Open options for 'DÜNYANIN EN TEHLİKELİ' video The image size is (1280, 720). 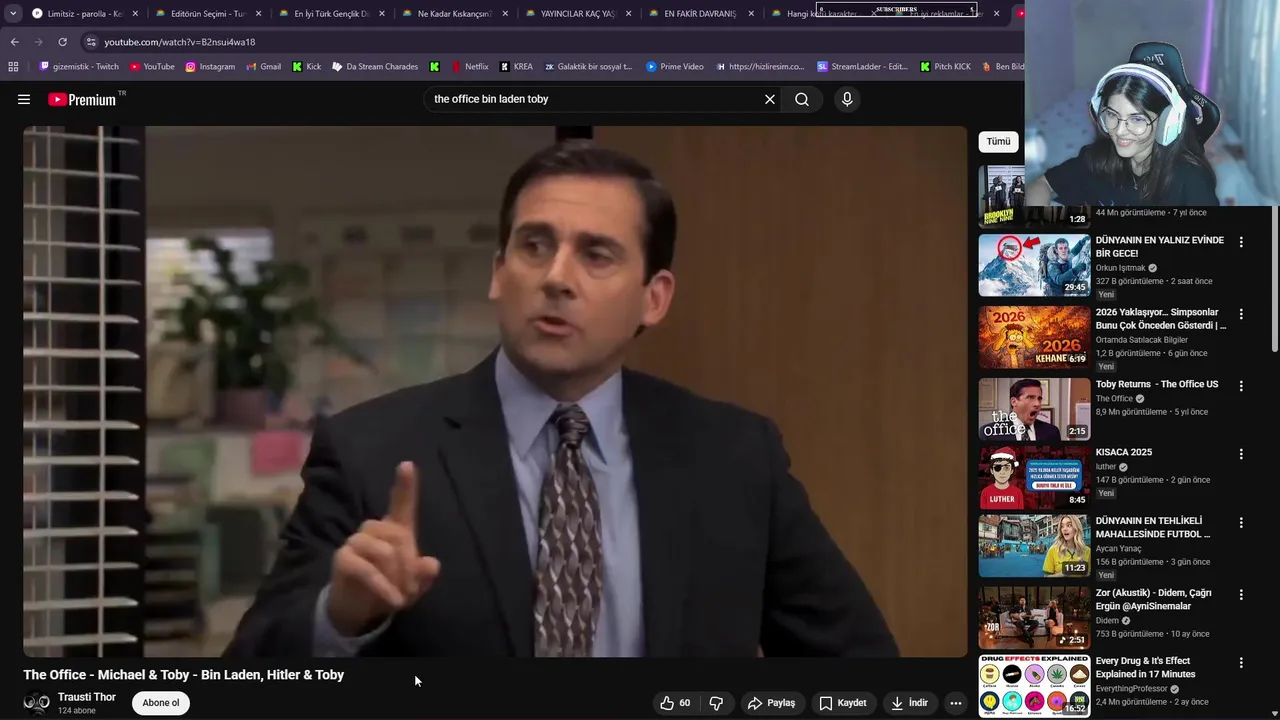click(x=1241, y=523)
